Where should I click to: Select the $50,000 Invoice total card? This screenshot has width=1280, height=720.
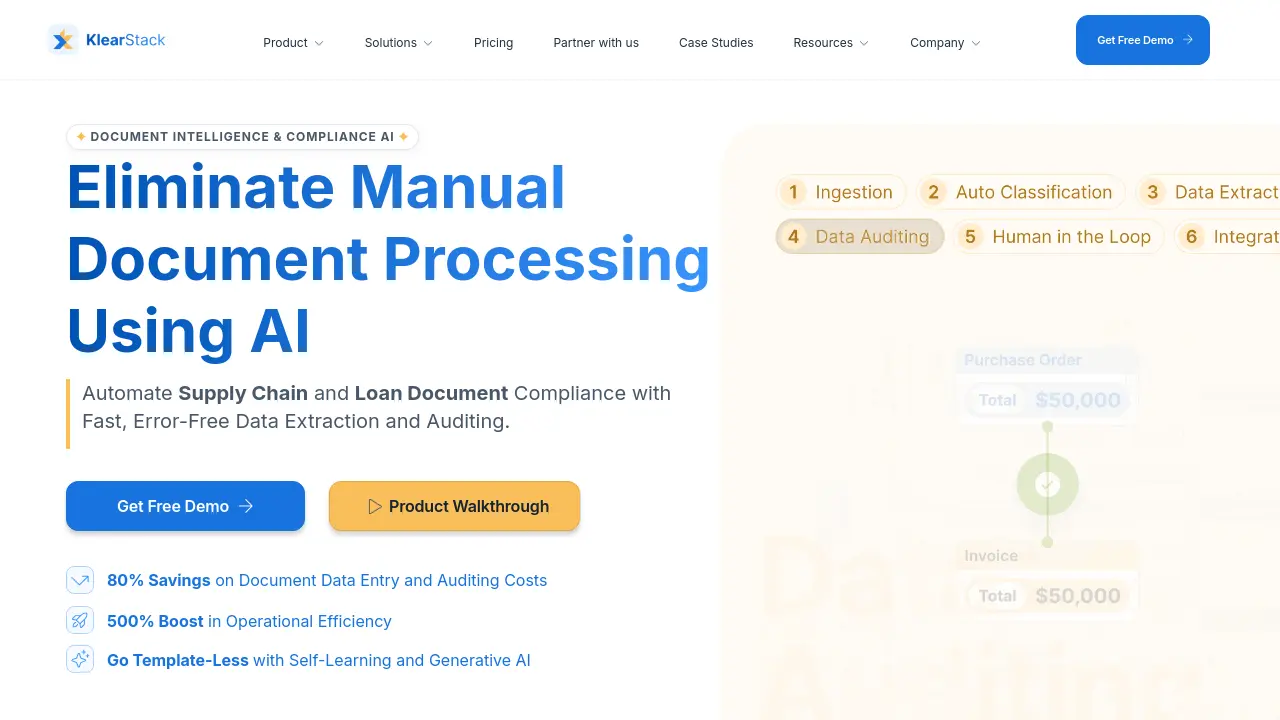coord(1047,595)
